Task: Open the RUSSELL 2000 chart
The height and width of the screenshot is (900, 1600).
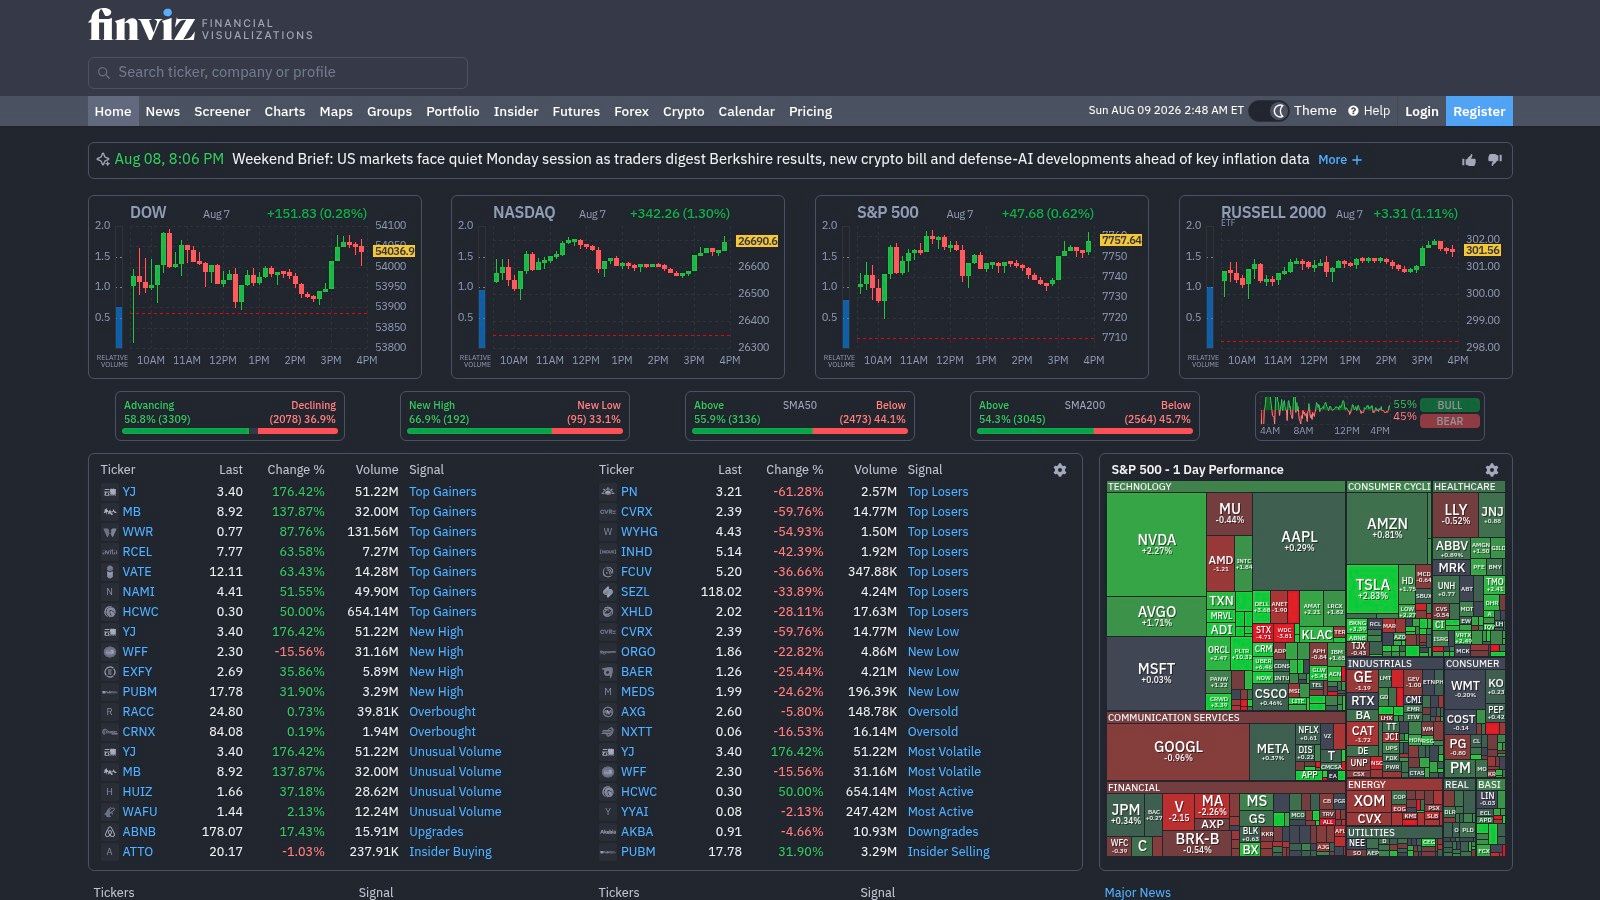Action: pos(1346,287)
